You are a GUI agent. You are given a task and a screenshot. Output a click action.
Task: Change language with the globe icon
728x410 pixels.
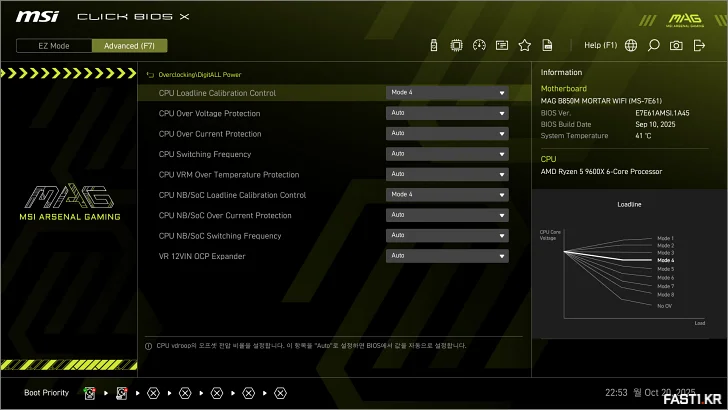(631, 46)
